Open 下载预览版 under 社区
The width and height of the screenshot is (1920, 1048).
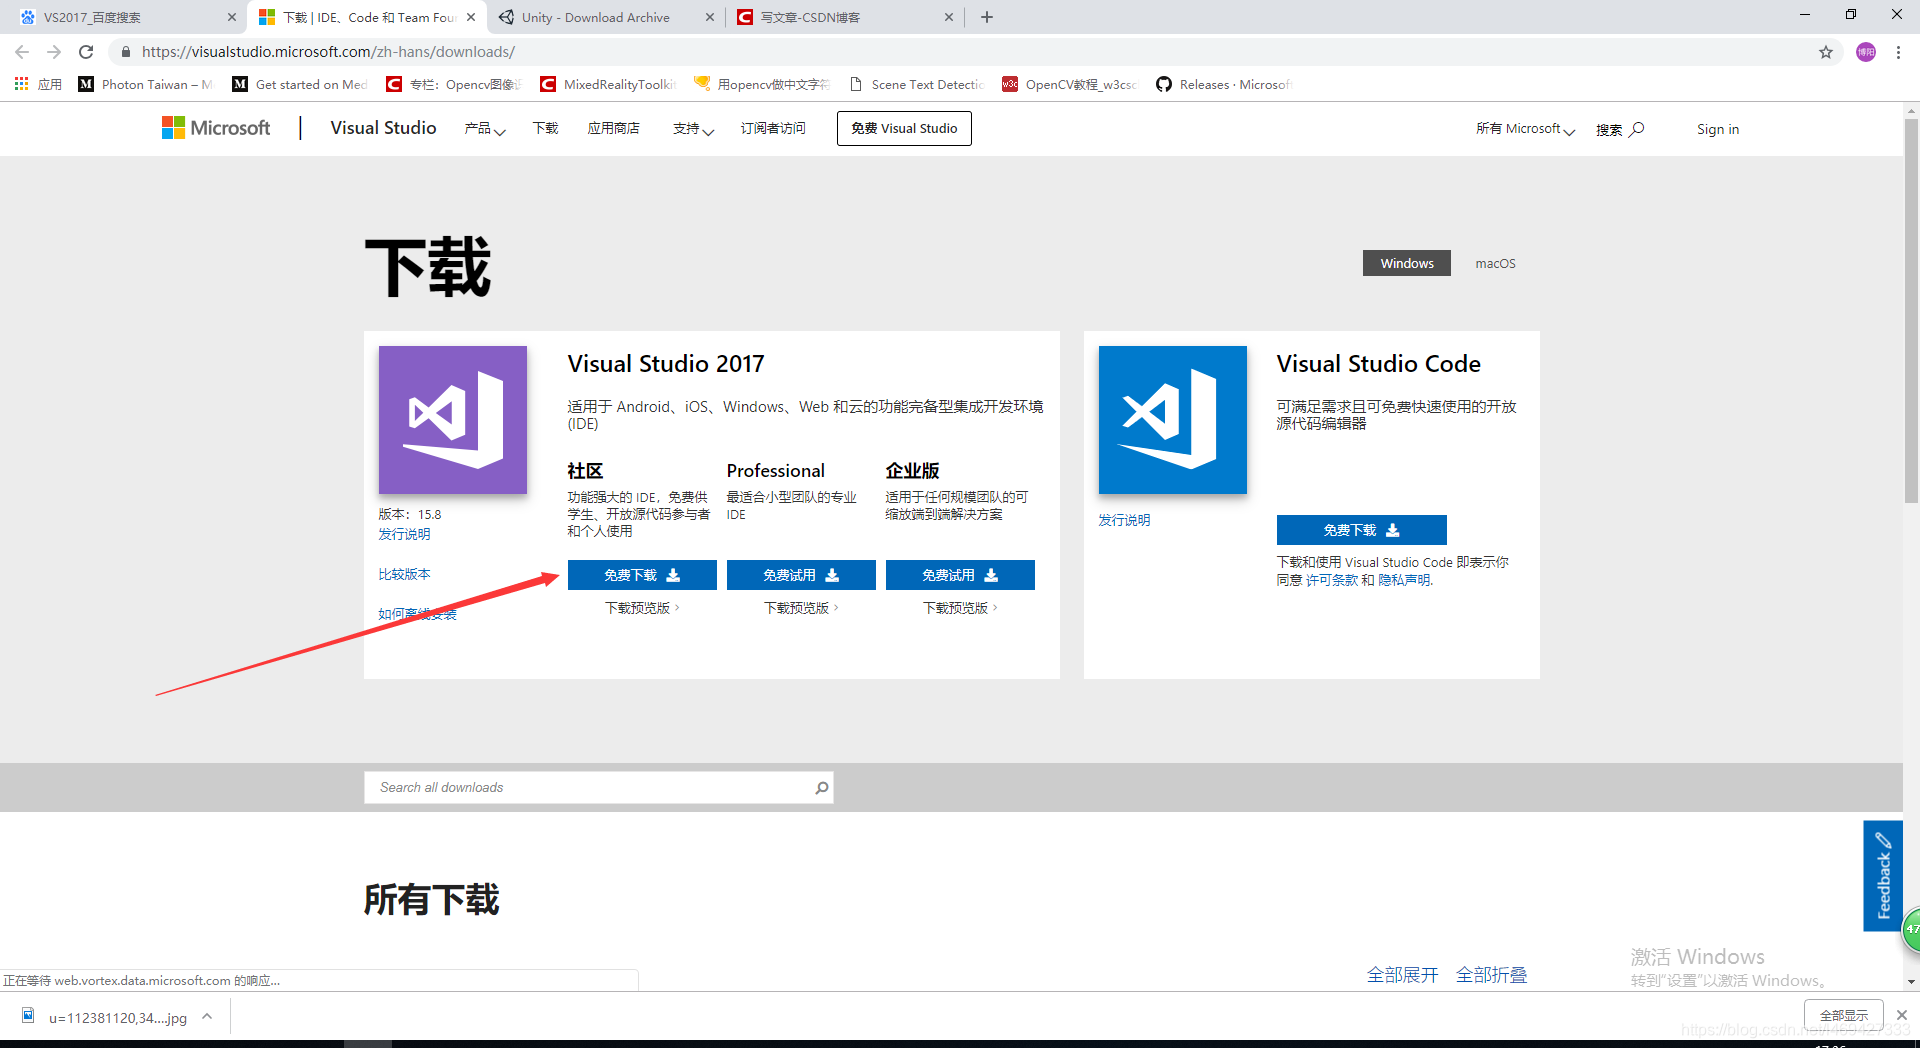(642, 608)
